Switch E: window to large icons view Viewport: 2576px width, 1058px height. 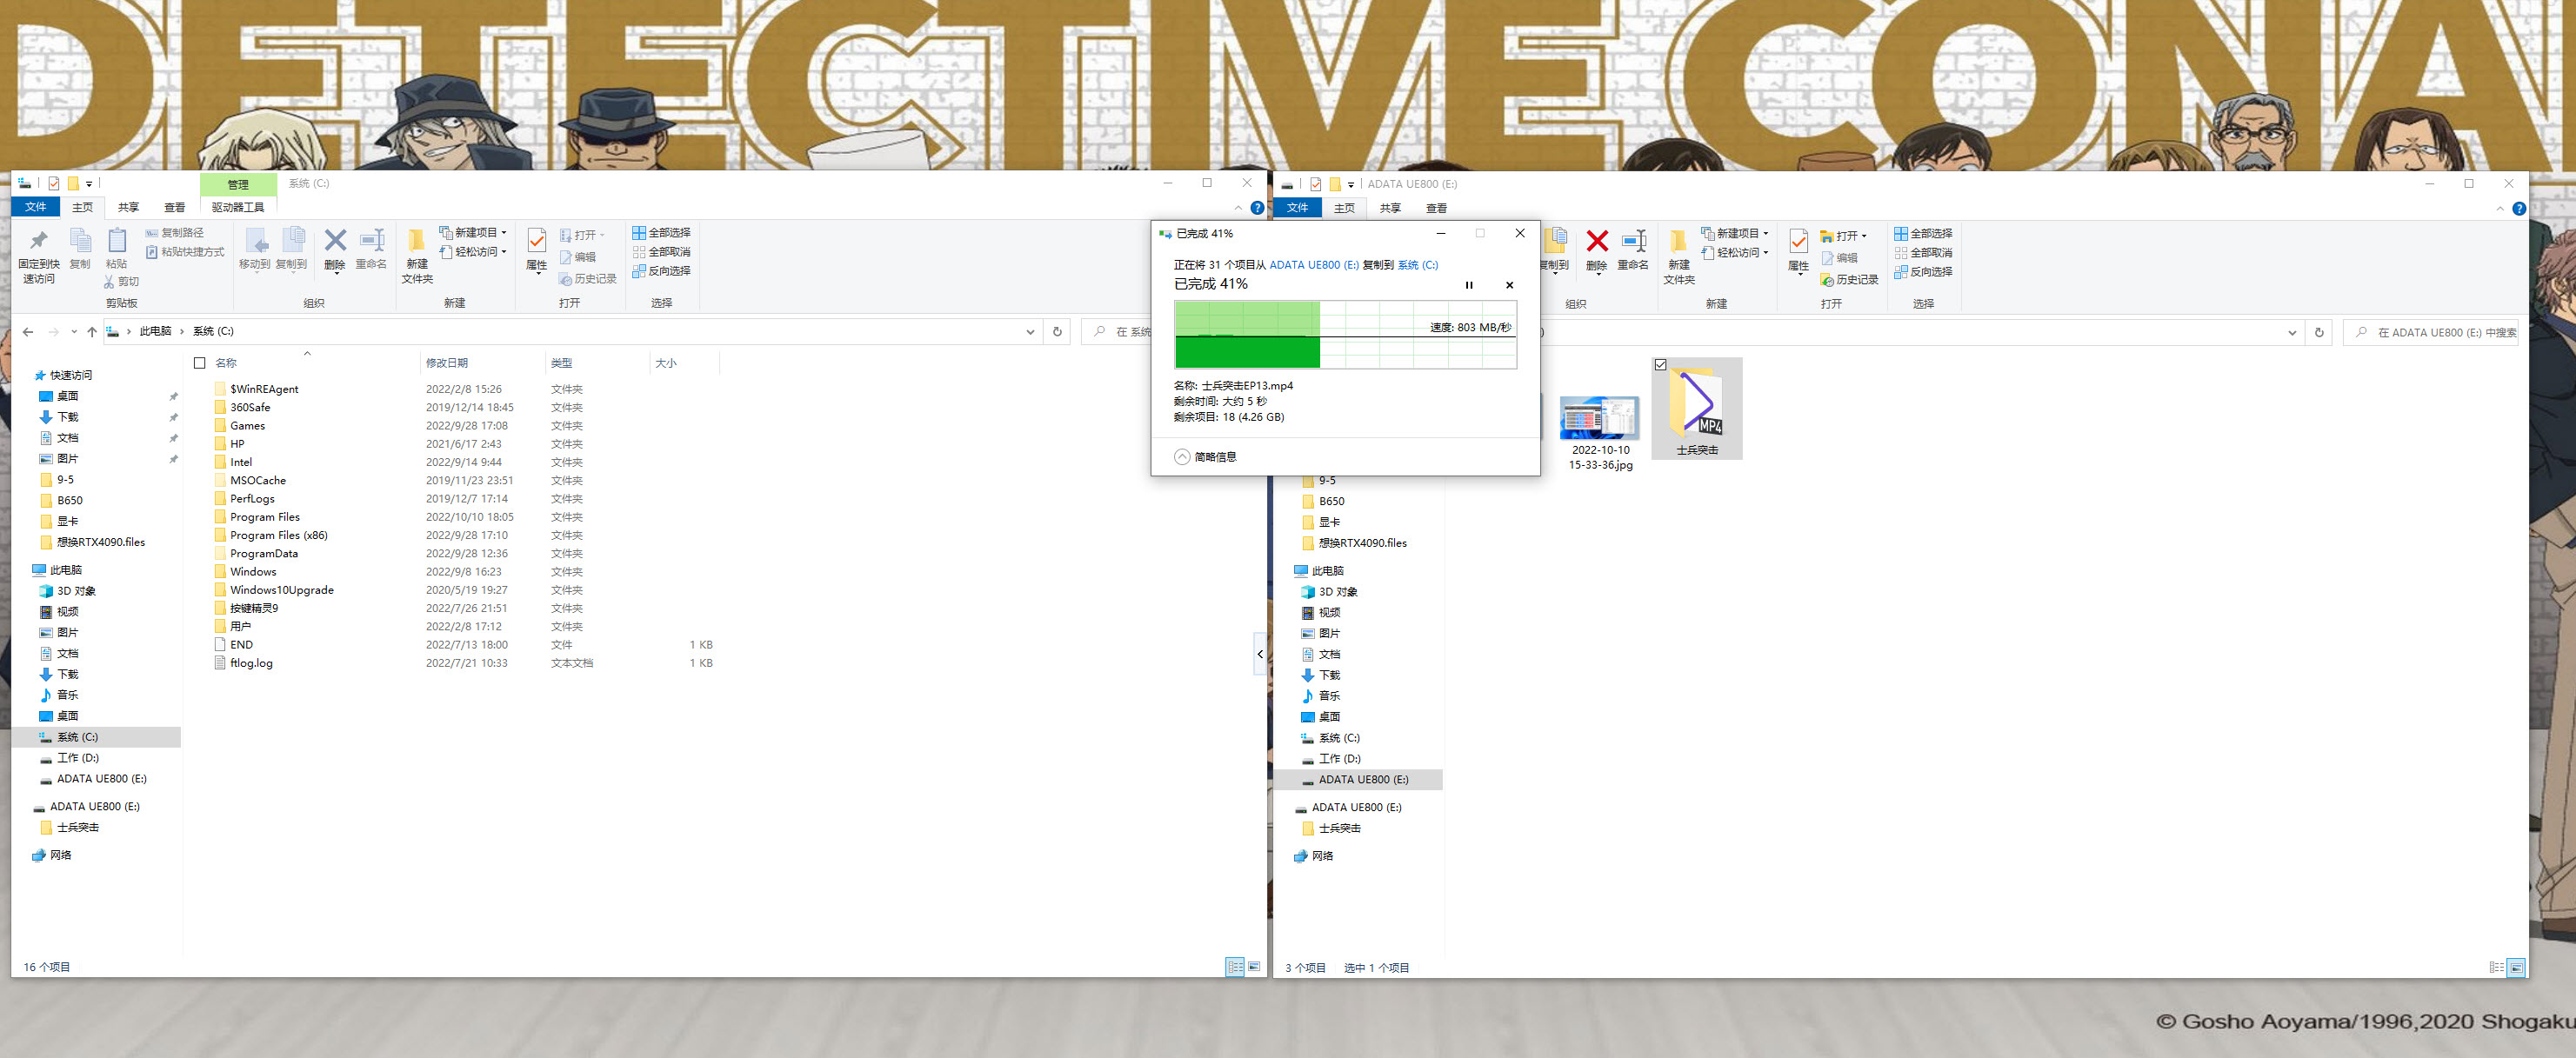[x=2516, y=967]
